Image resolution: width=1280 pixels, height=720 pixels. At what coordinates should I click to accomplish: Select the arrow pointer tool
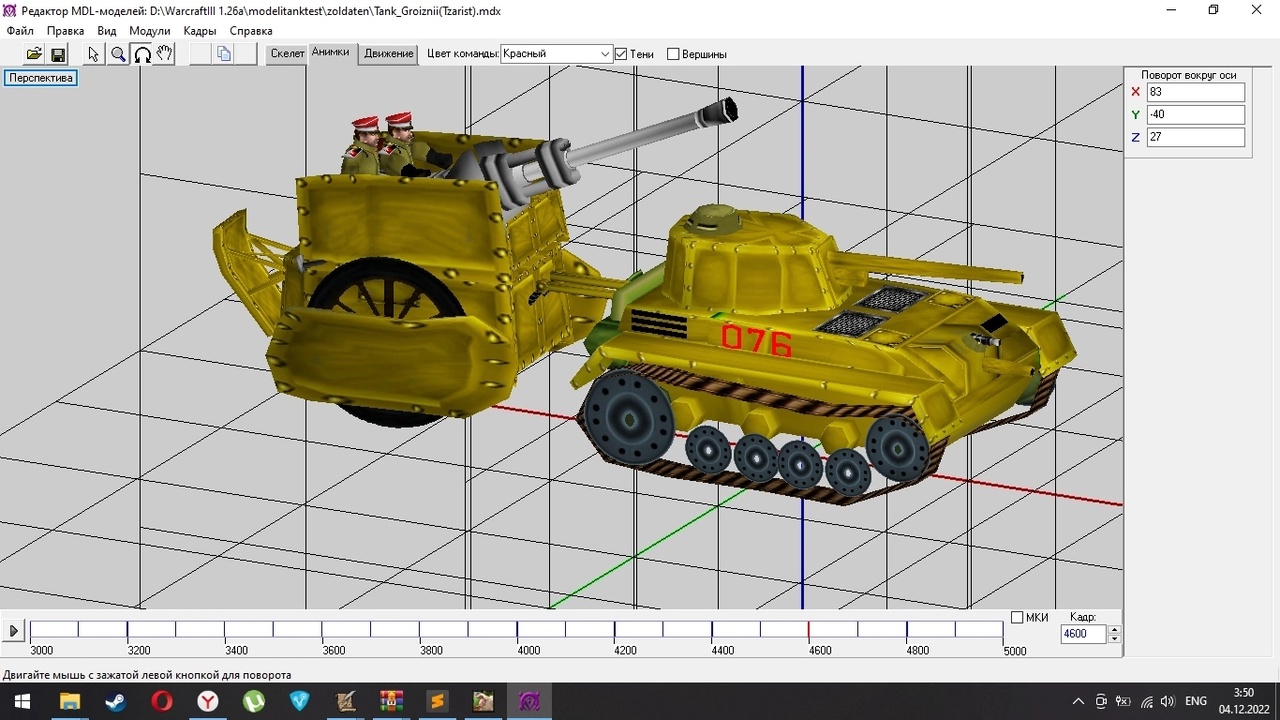click(94, 54)
